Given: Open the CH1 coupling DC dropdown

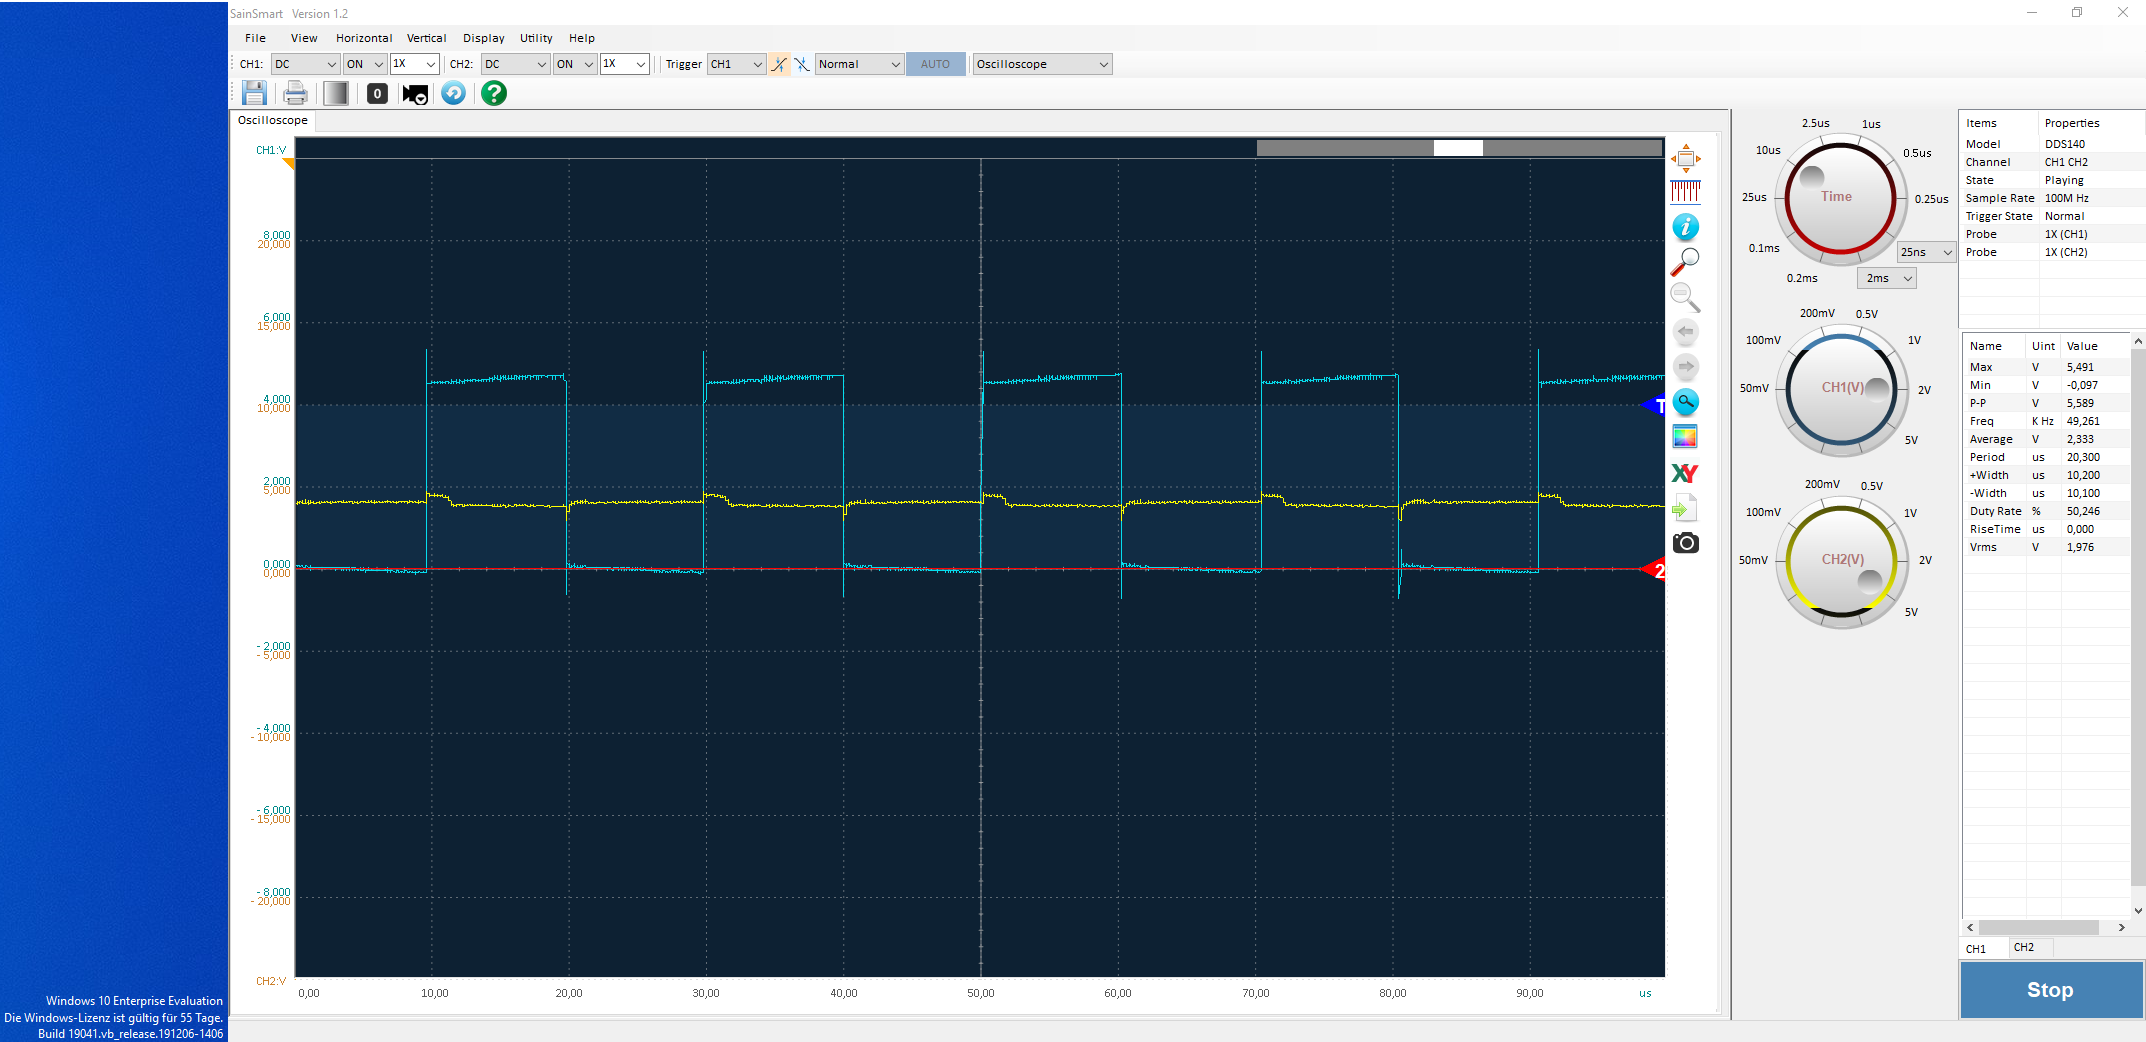Looking at the screenshot, I should (x=305, y=64).
